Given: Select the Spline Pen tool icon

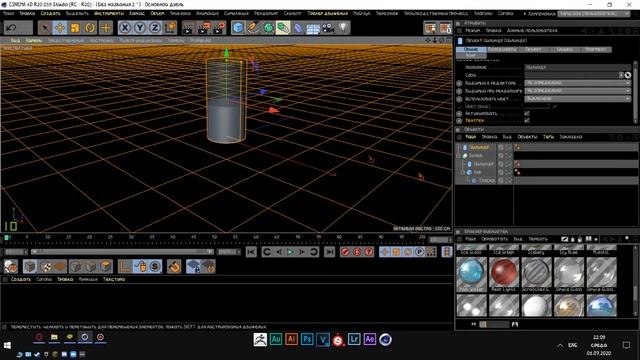Looking at the screenshot, I should (253, 28).
